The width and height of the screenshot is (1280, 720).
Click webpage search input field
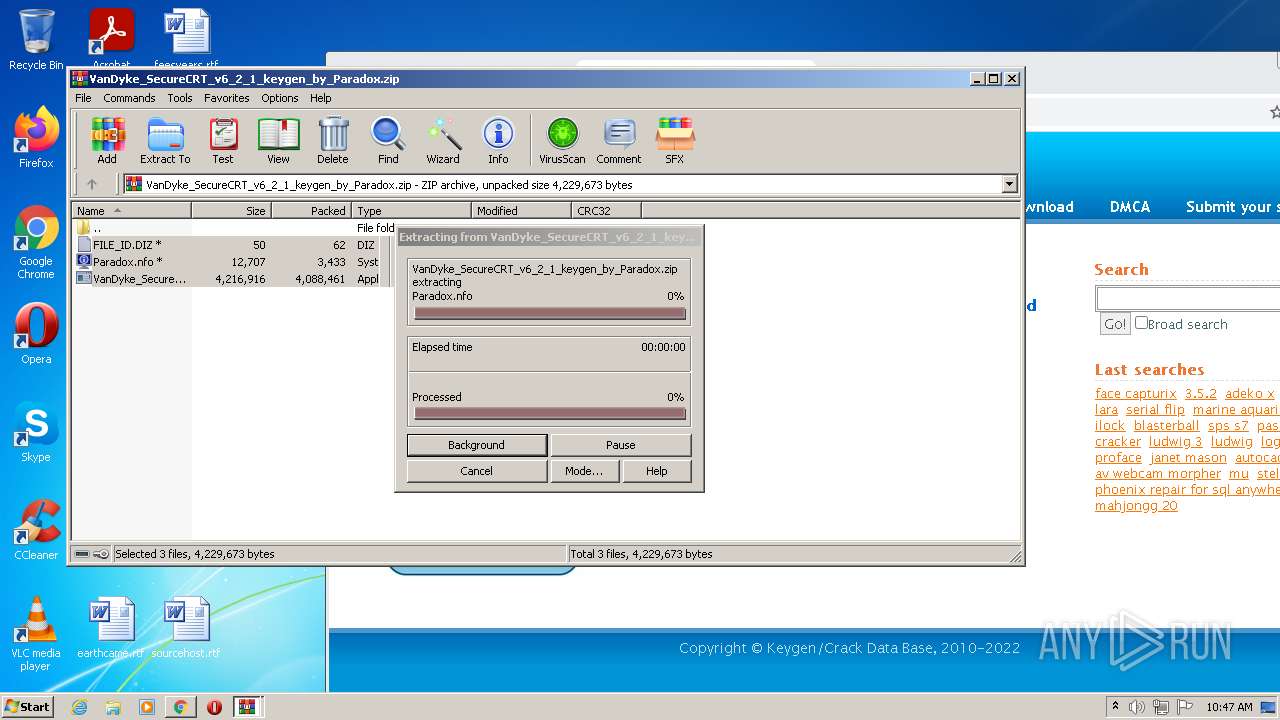(1188, 299)
